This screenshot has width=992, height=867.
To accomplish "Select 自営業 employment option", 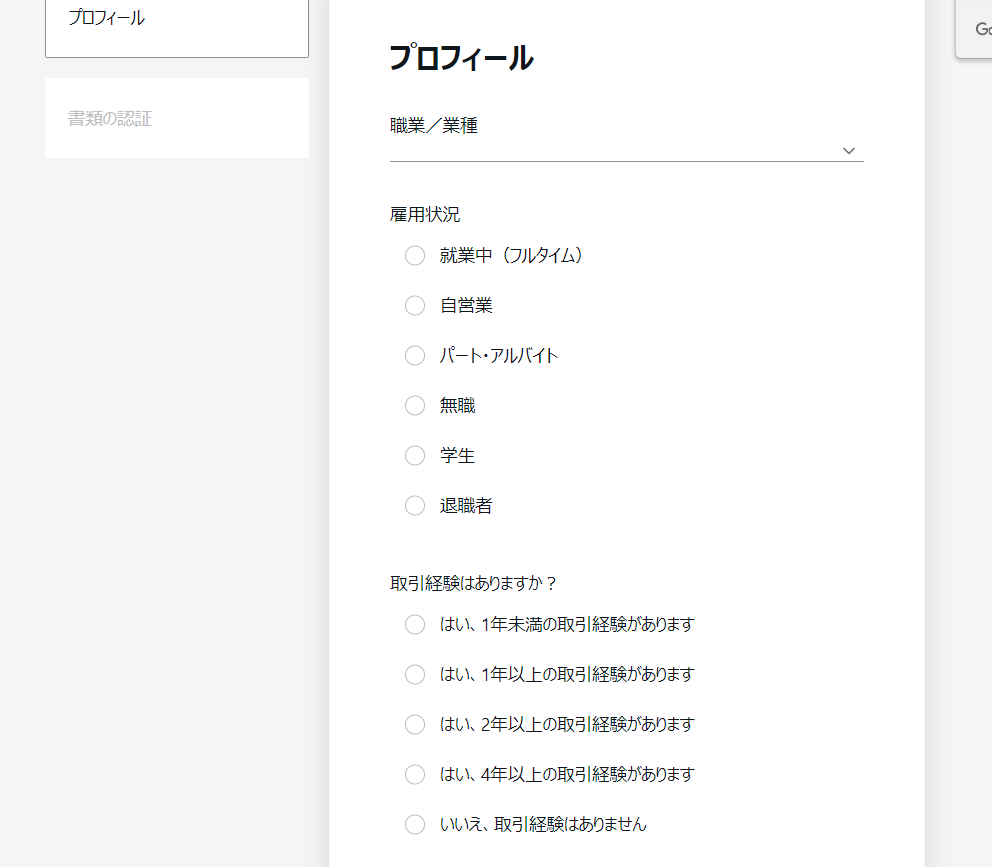I will (415, 306).
